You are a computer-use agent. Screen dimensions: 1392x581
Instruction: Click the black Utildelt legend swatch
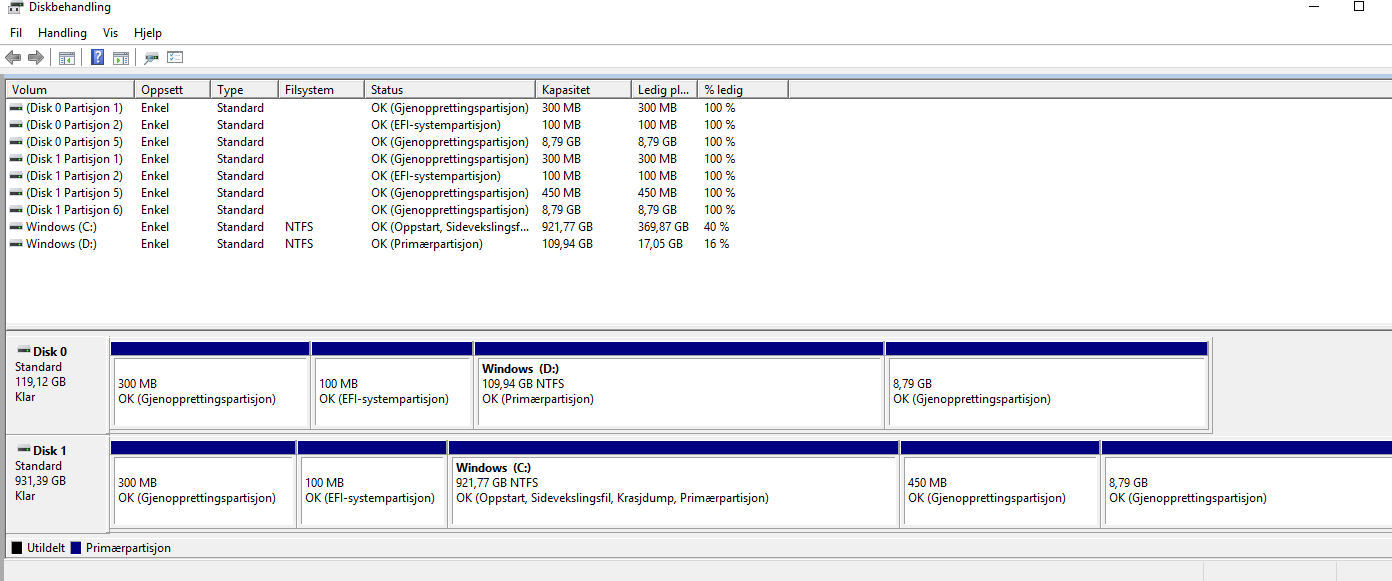click(16, 548)
